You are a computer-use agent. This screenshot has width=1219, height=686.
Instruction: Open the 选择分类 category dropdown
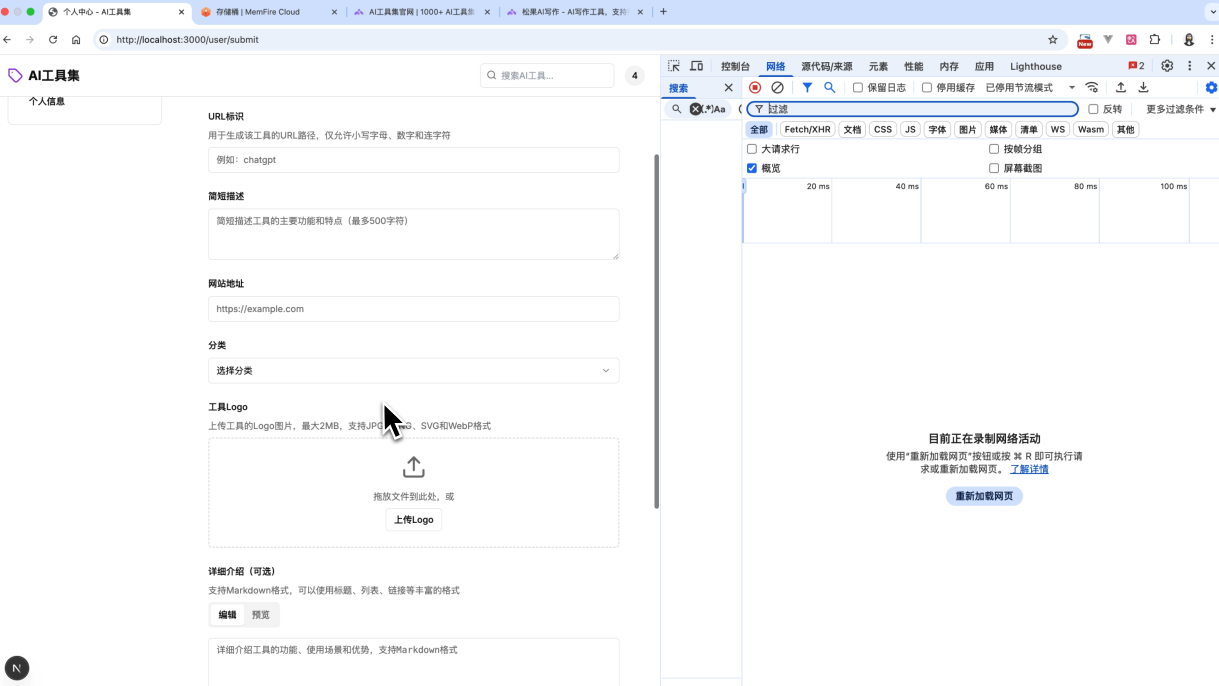pos(413,371)
